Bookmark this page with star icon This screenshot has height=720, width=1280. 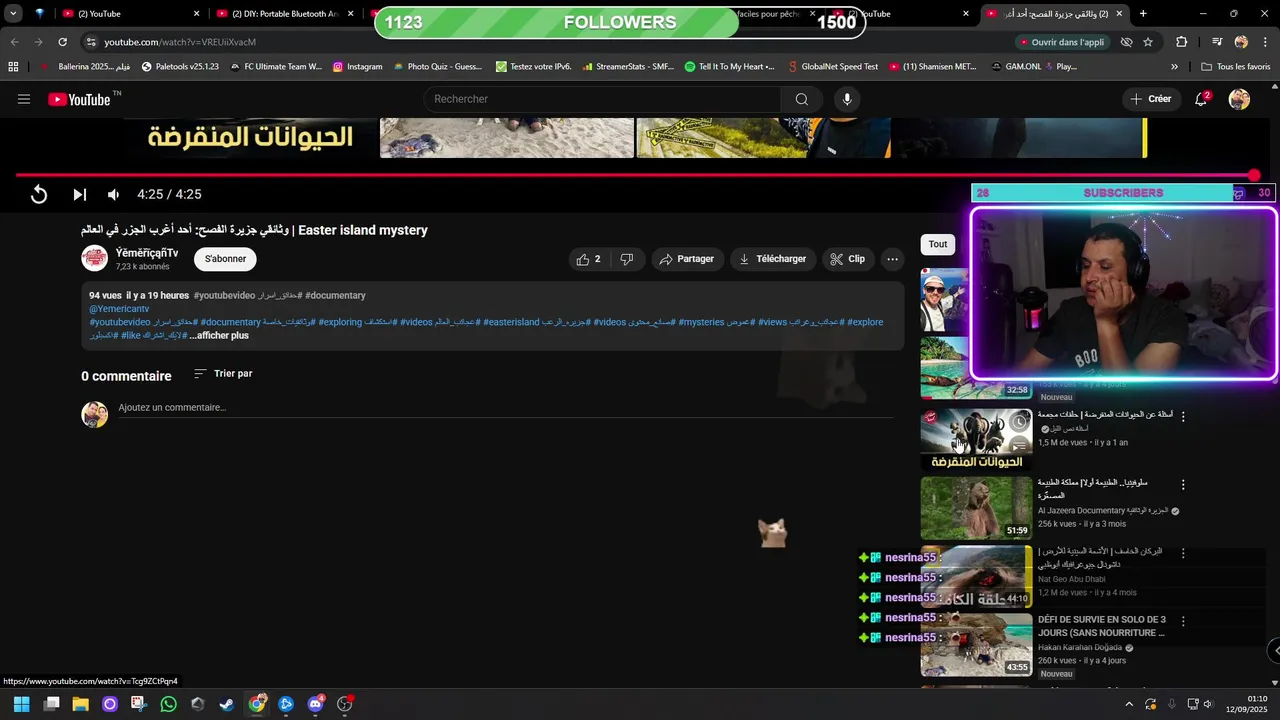pyautogui.click(x=1148, y=42)
